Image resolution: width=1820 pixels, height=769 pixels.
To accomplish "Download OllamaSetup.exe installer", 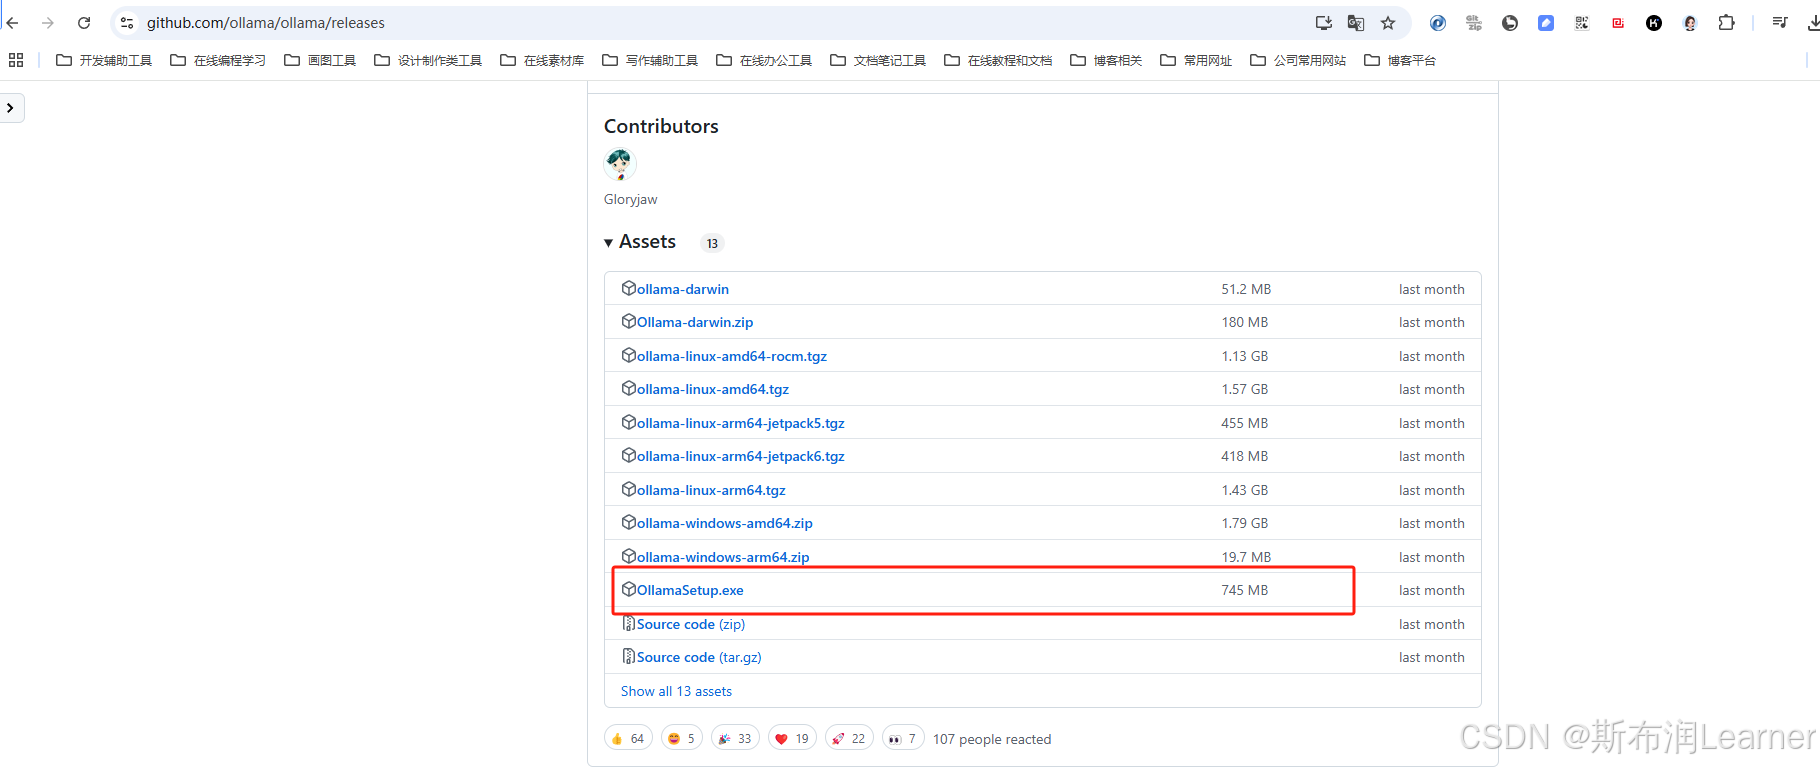I will (x=690, y=590).
